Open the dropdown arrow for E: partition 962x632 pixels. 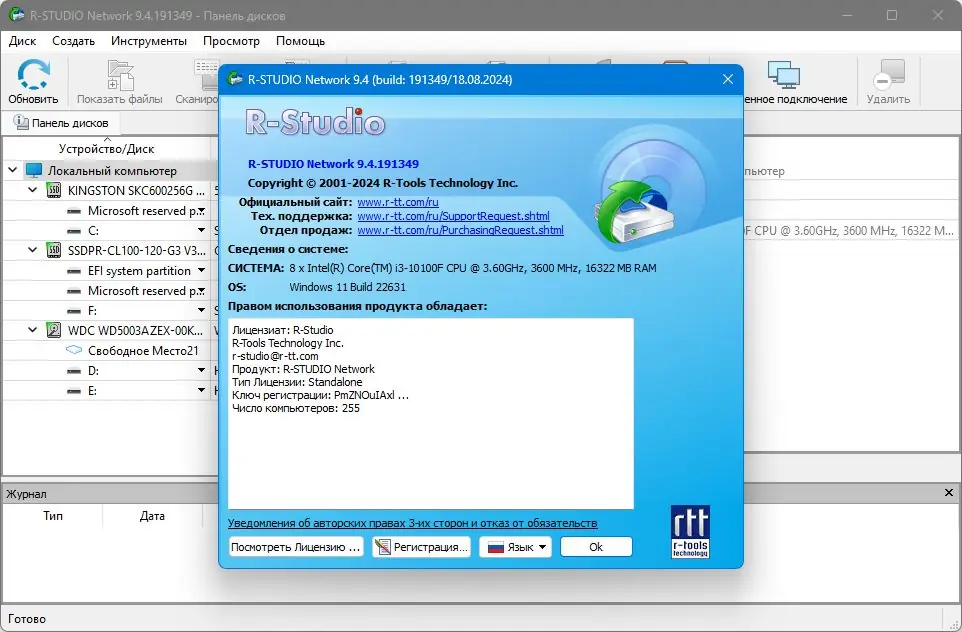tap(201, 391)
